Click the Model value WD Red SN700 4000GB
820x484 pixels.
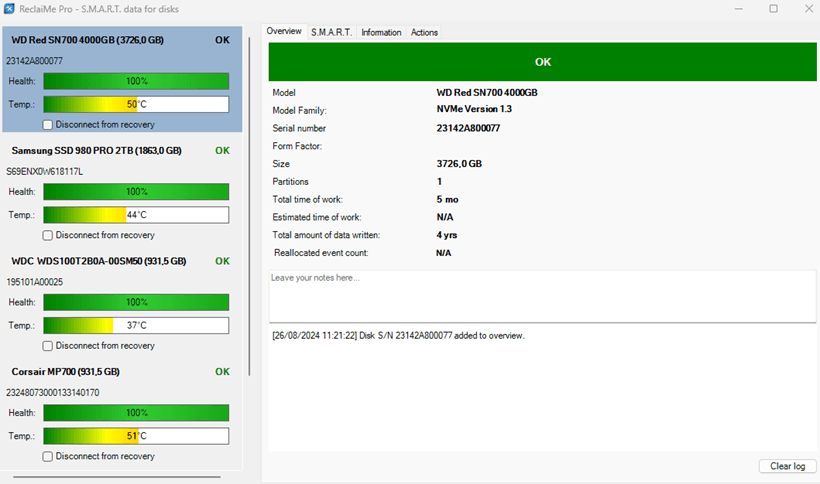pos(487,93)
